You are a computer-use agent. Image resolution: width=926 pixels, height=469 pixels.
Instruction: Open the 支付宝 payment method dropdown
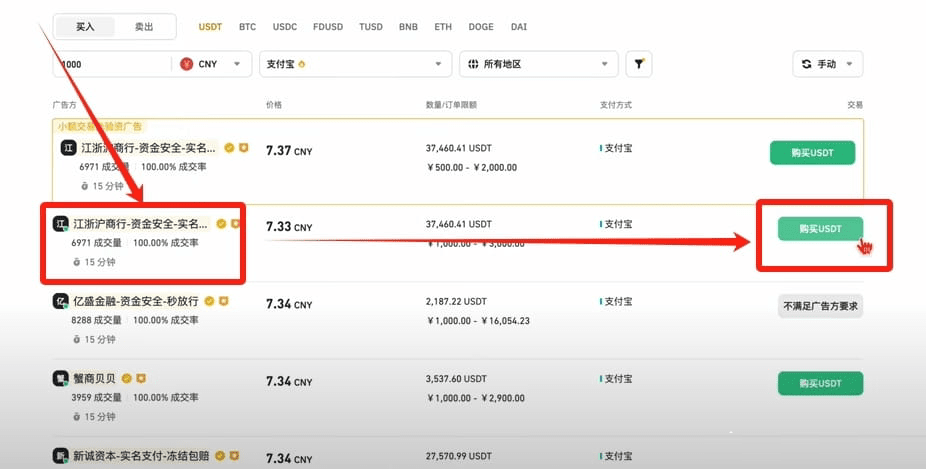click(355, 64)
